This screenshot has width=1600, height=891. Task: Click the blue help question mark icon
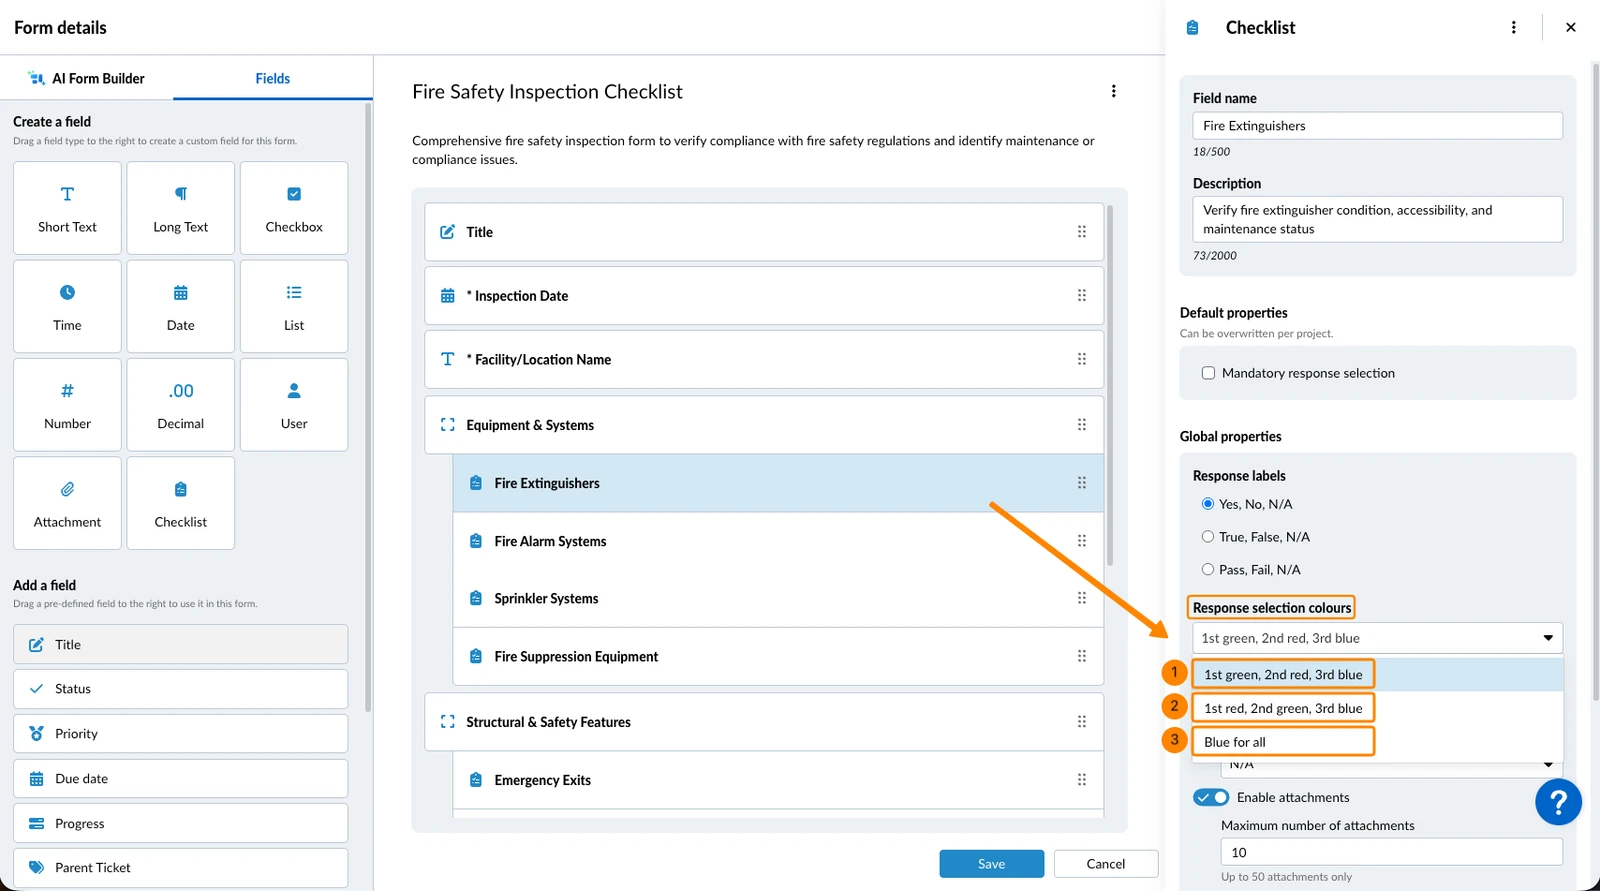1558,802
